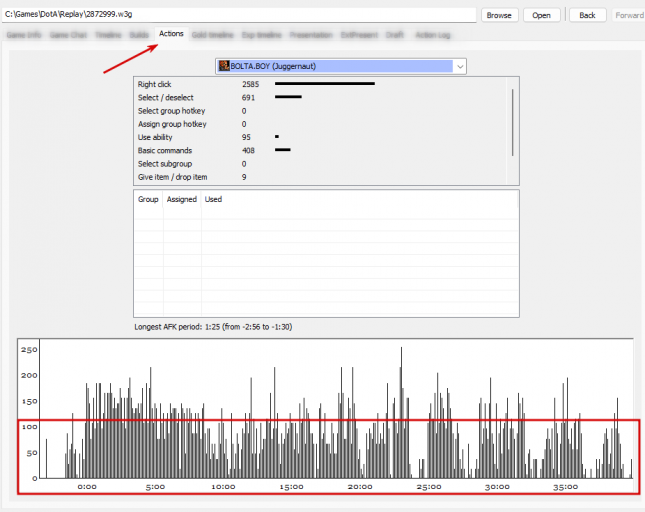This screenshot has height=512, width=645.
Task: Click the action stats list scrollbar
Action: 513,123
